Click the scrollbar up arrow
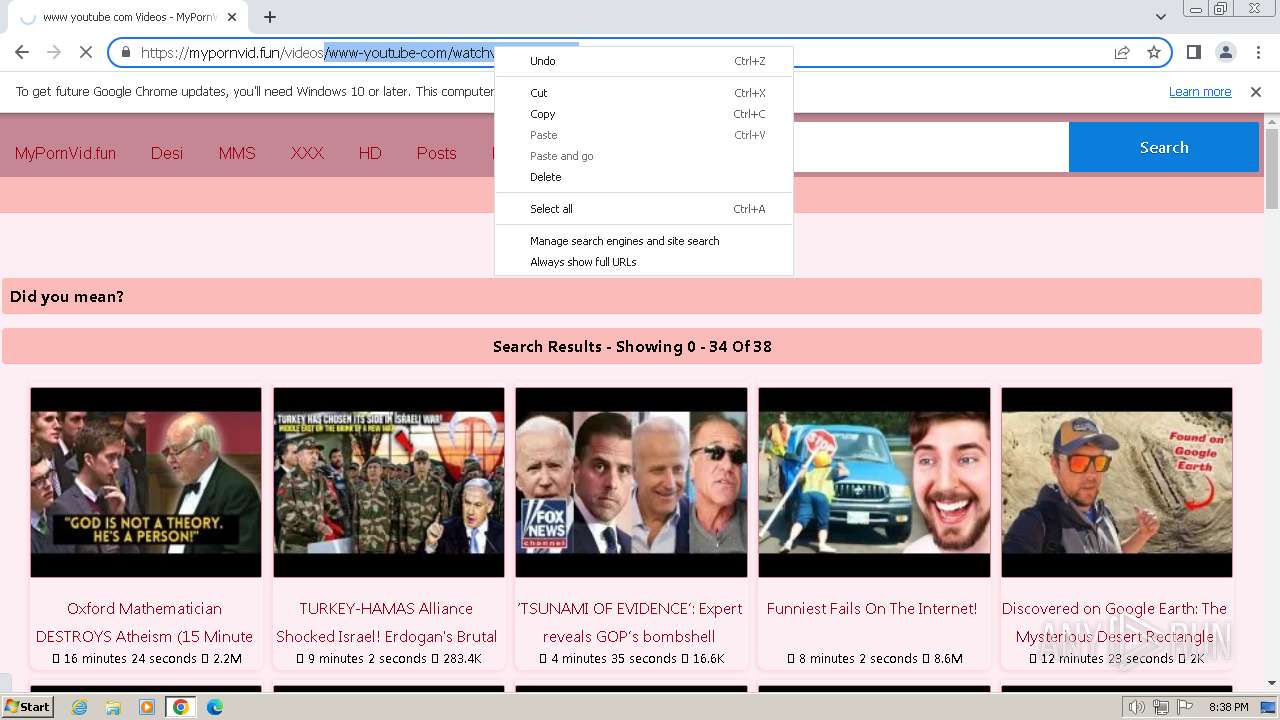 click(x=1272, y=121)
